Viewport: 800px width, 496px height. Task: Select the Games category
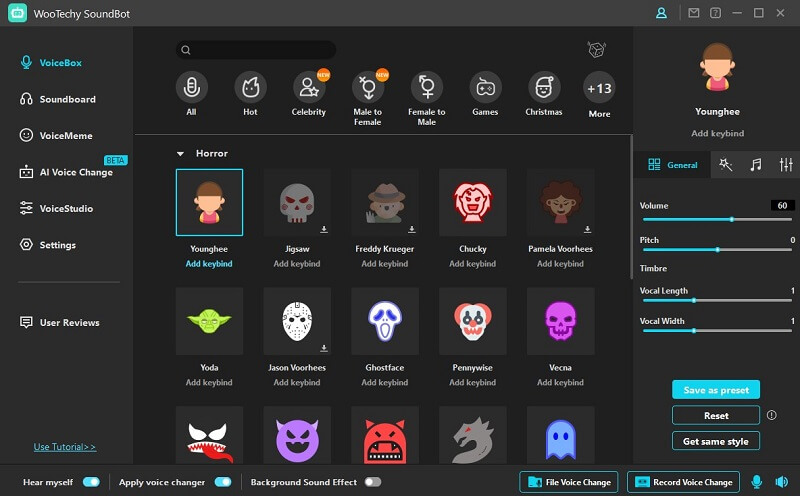click(x=485, y=88)
